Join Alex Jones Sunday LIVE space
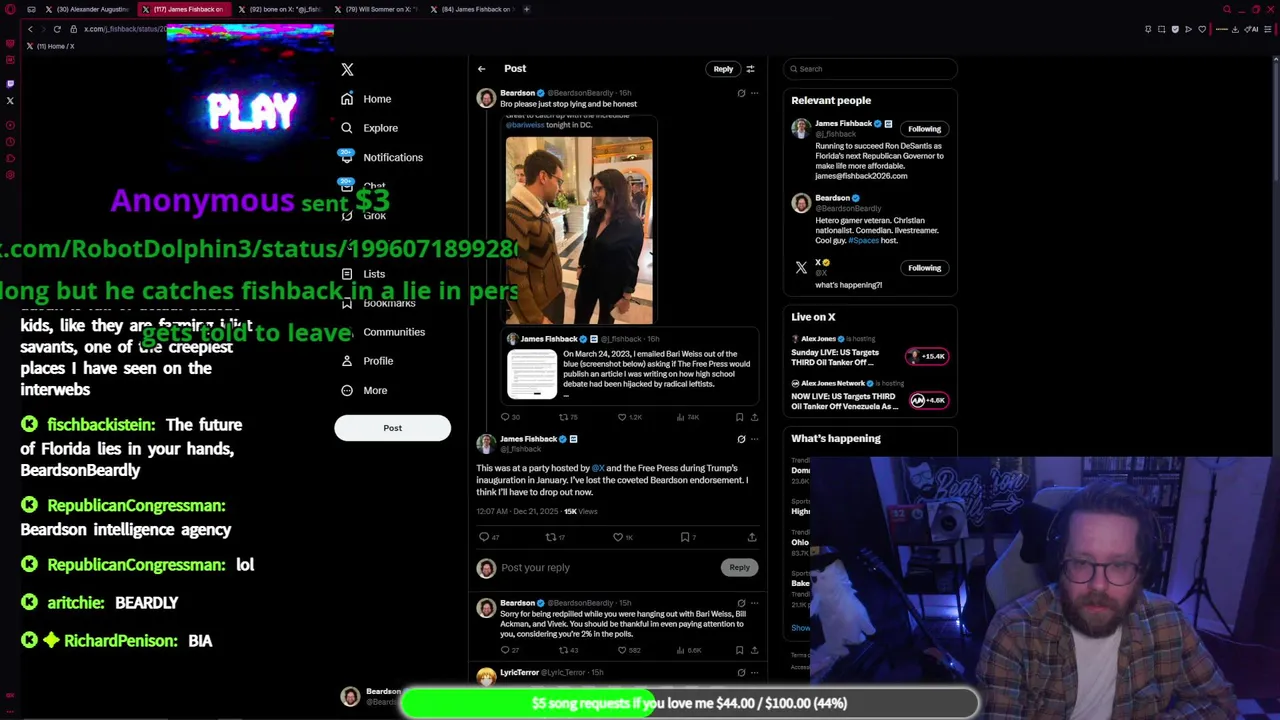This screenshot has height=720, width=1280. (x=927, y=356)
